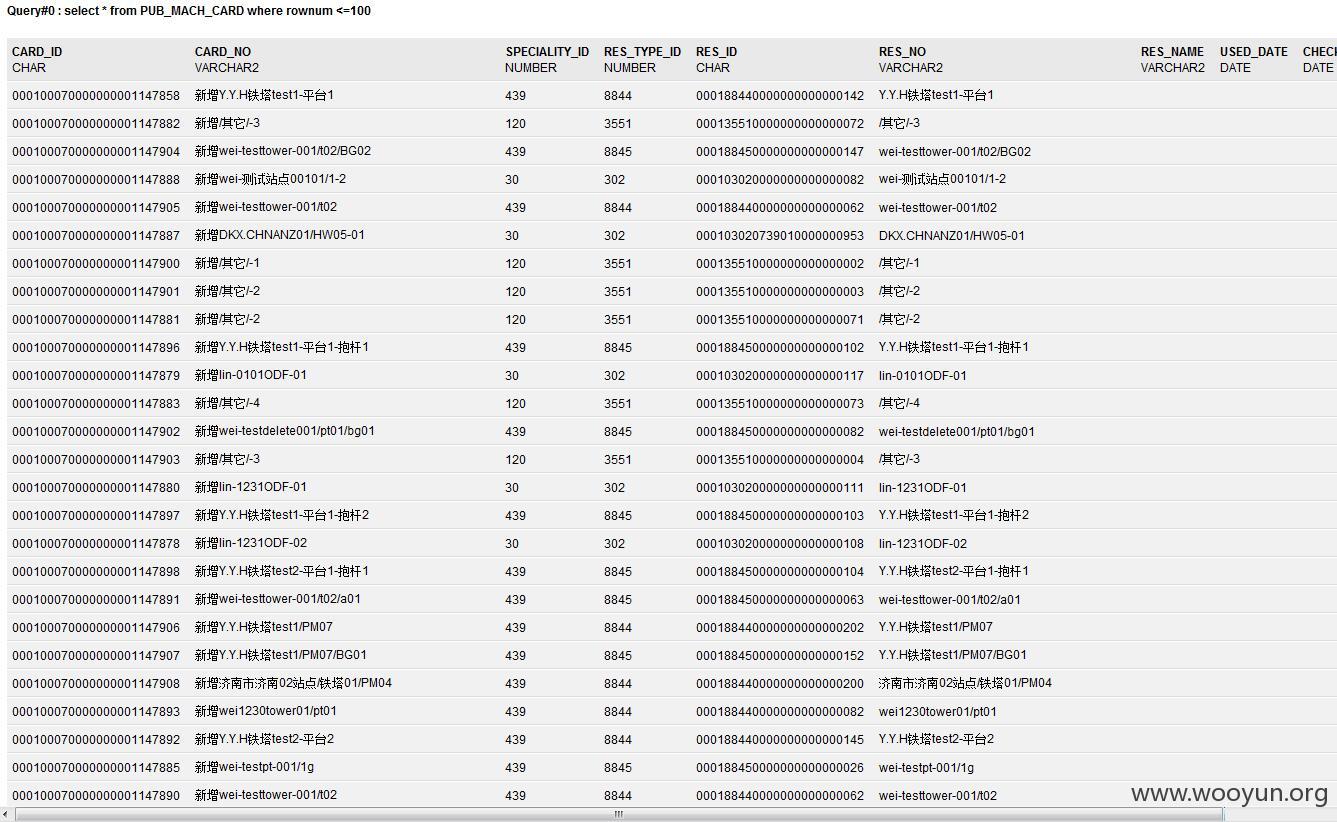This screenshot has height=822, width=1337.
Task: Click the CARD_ID column header
Action: point(37,52)
